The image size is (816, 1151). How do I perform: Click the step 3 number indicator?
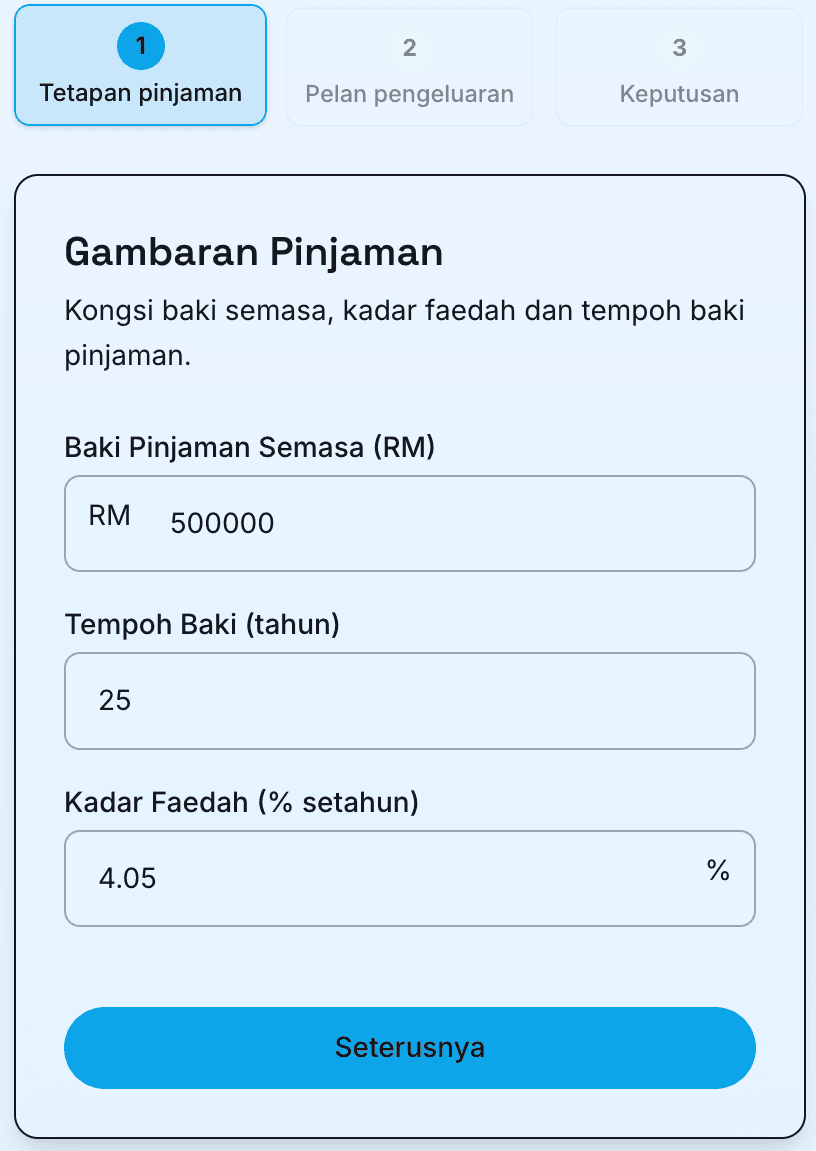click(679, 47)
